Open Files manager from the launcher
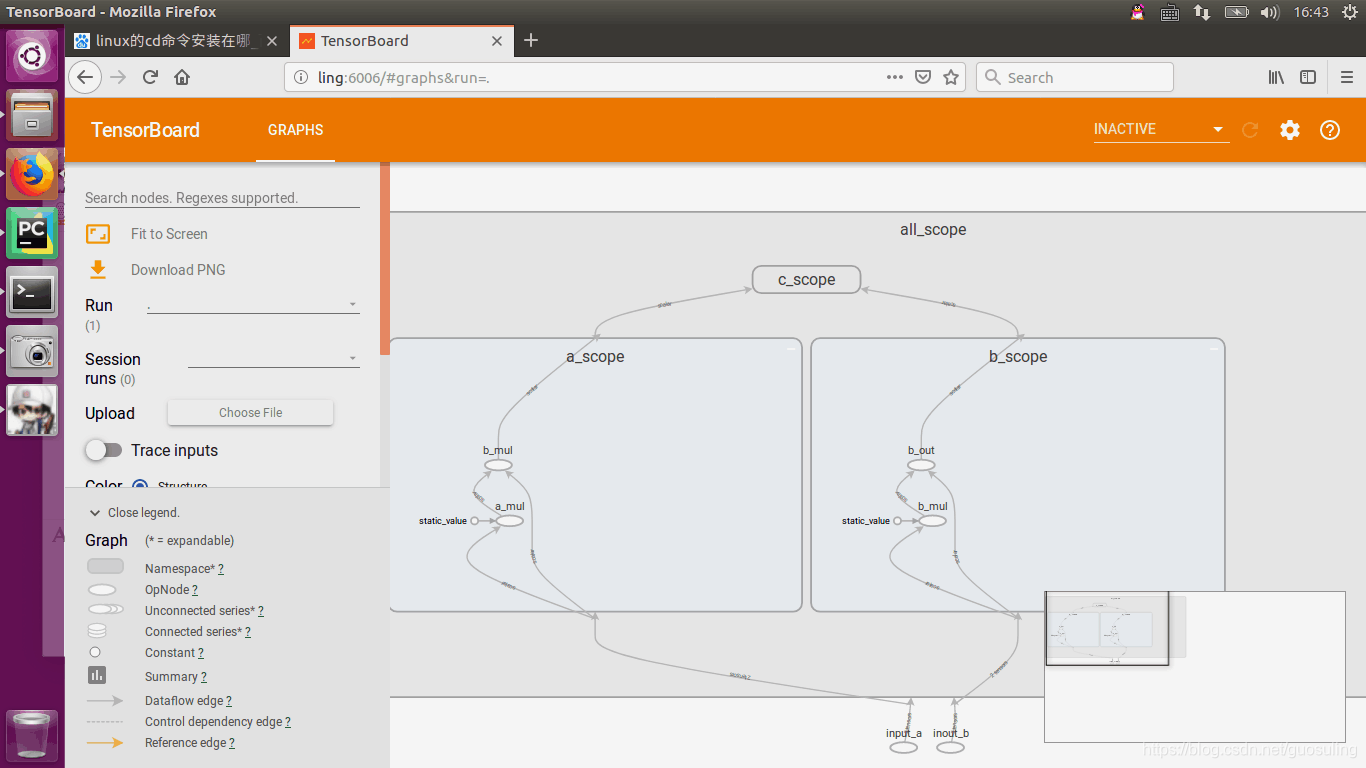1366x768 pixels. tap(32, 115)
